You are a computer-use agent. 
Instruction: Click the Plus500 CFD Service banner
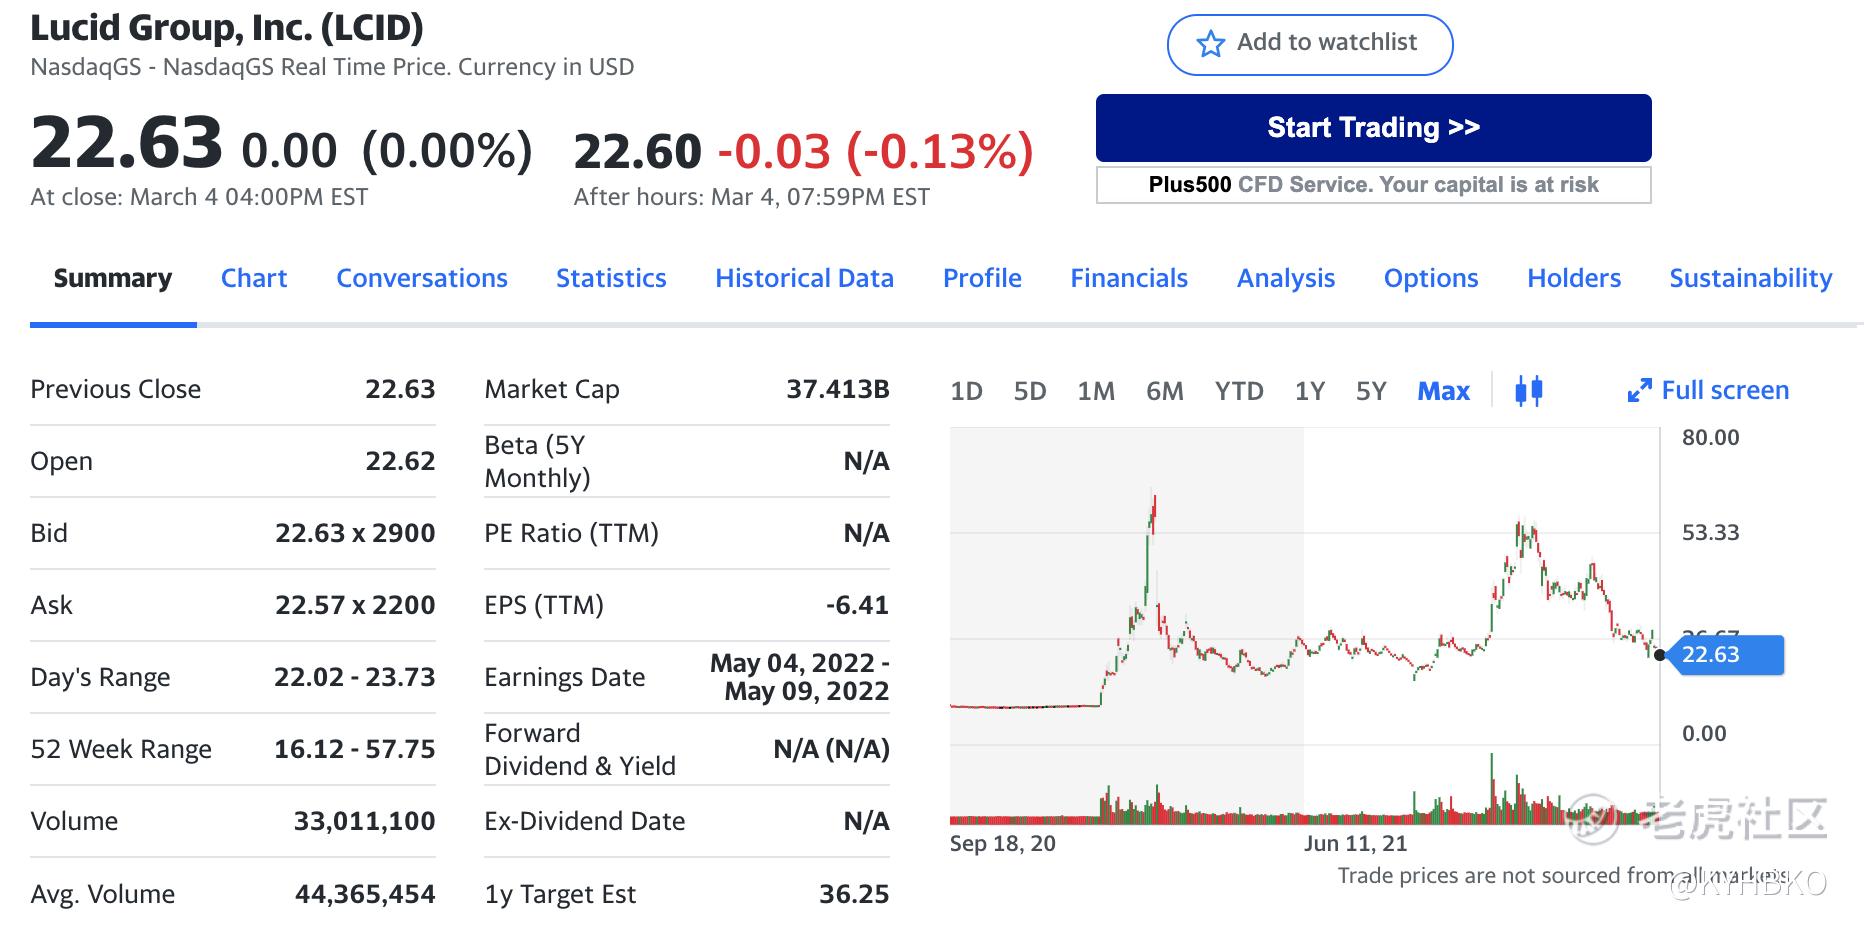(x=1373, y=185)
